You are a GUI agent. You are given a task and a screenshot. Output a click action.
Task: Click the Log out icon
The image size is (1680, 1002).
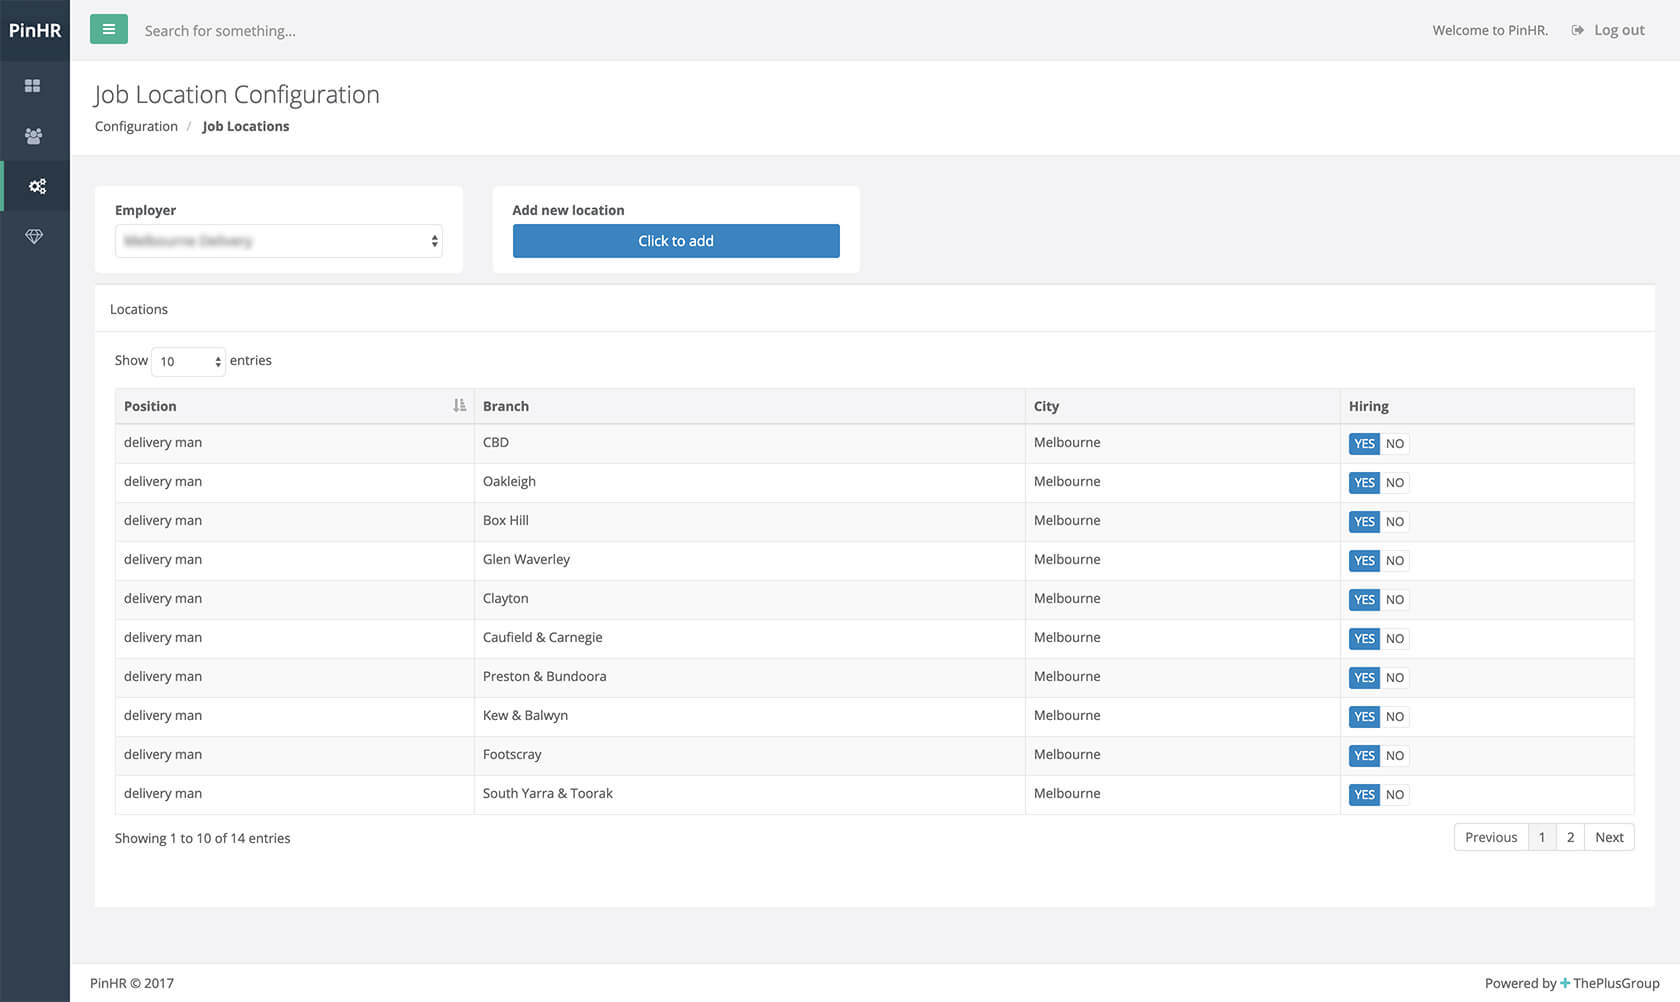pyautogui.click(x=1577, y=30)
